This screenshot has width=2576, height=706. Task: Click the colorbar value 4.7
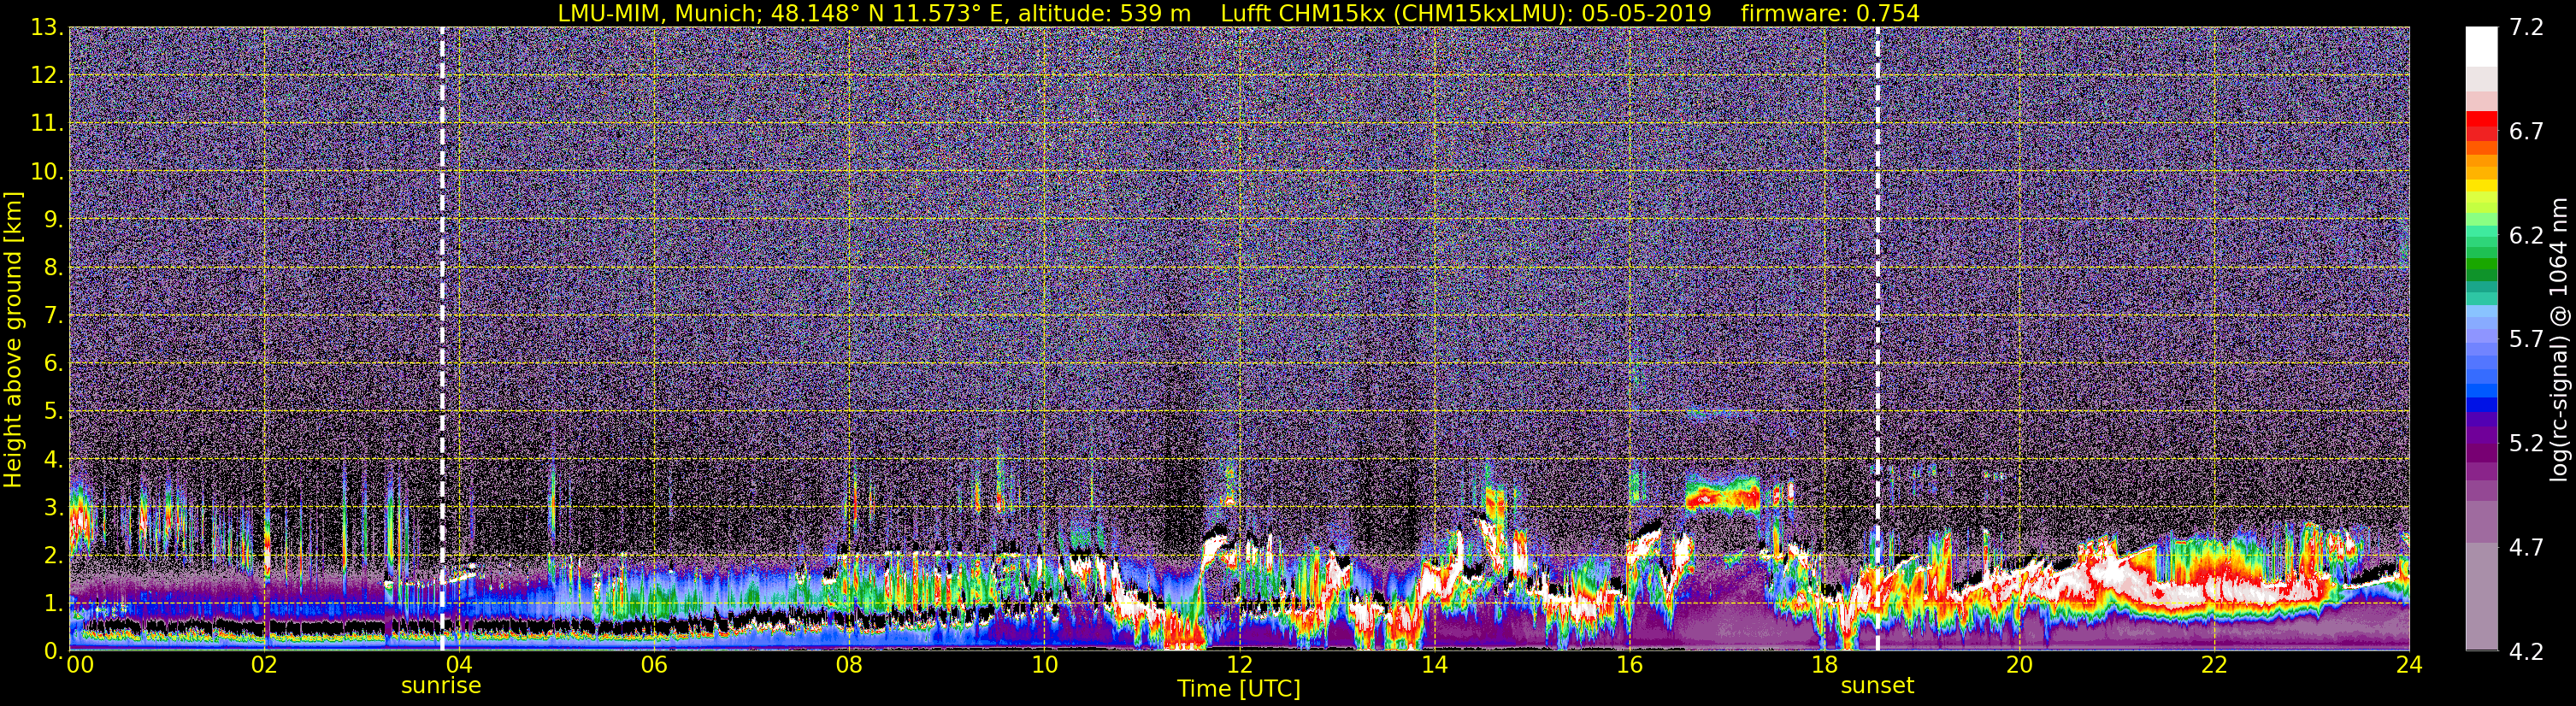click(x=2526, y=548)
